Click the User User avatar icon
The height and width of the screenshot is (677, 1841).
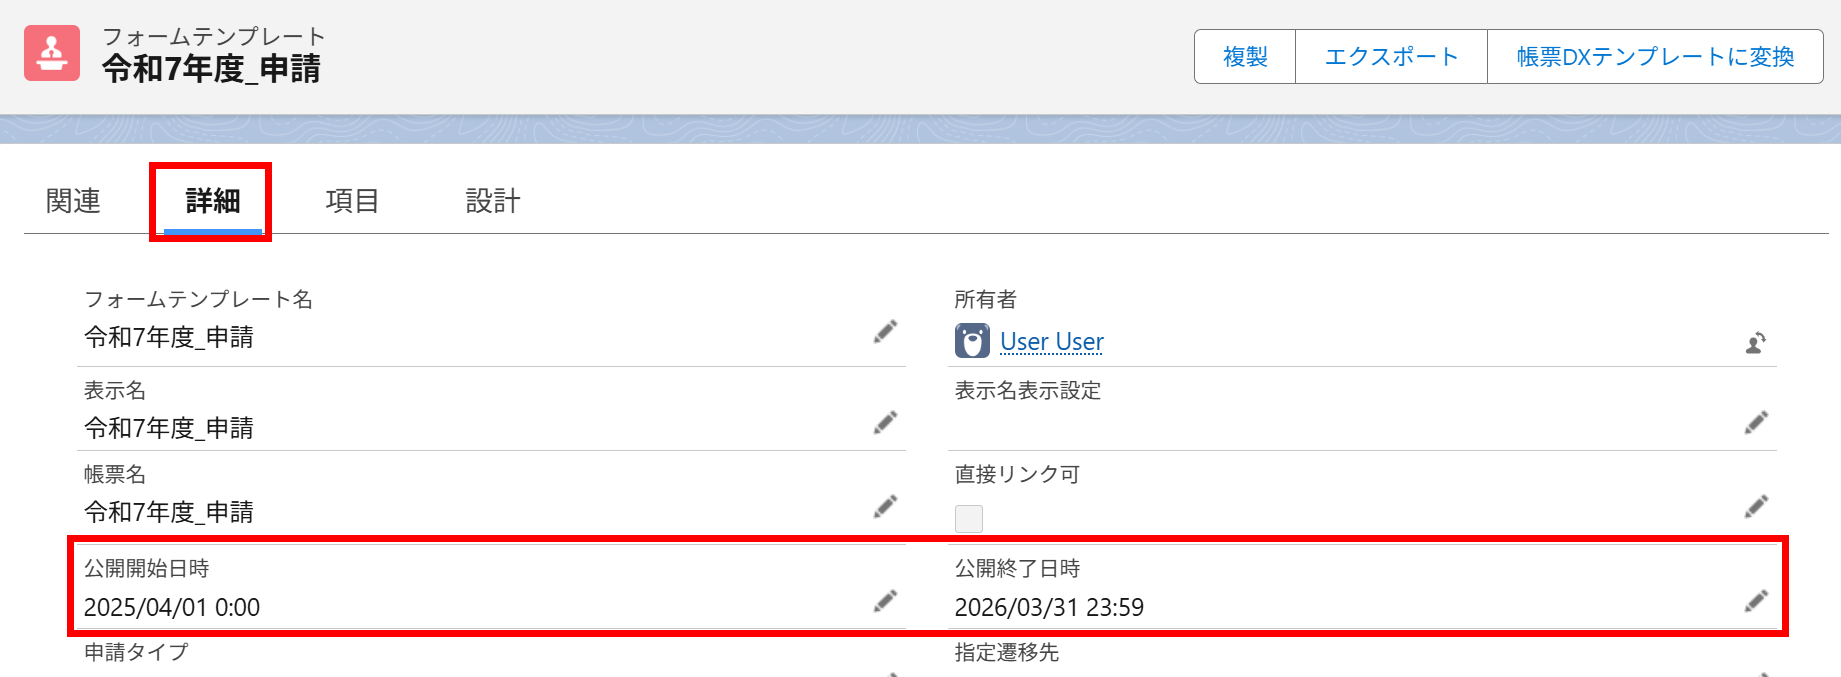pyautogui.click(x=972, y=341)
